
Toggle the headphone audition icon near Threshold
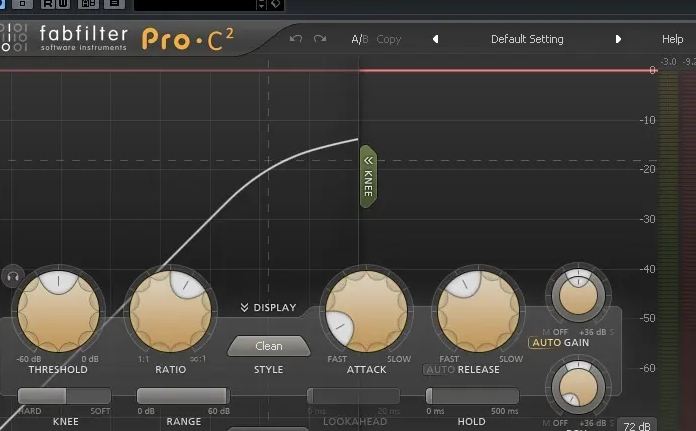[13, 277]
